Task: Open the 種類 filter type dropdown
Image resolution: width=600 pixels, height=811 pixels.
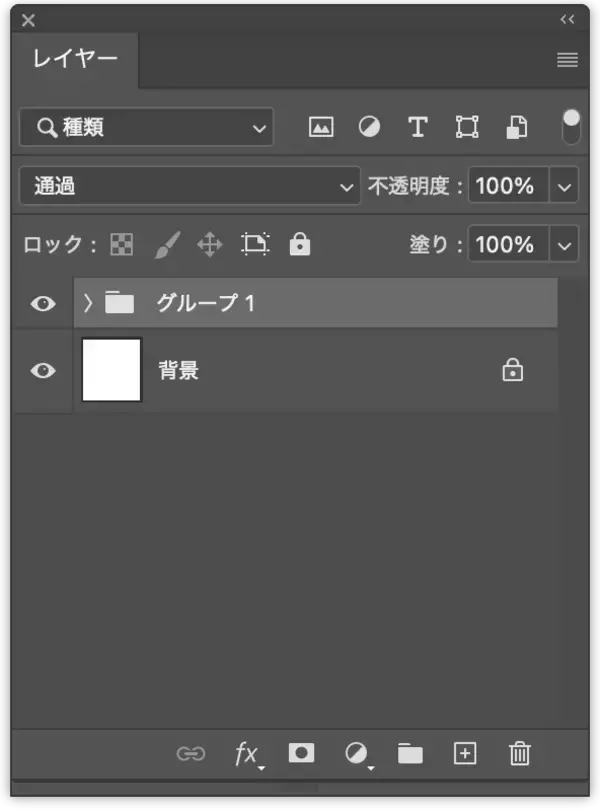Action: click(146, 127)
